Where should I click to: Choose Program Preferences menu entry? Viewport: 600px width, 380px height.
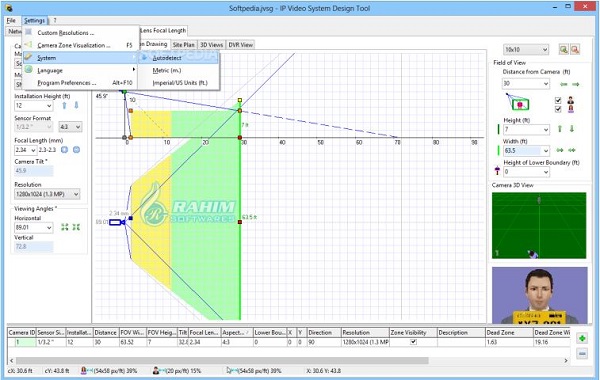[80, 83]
